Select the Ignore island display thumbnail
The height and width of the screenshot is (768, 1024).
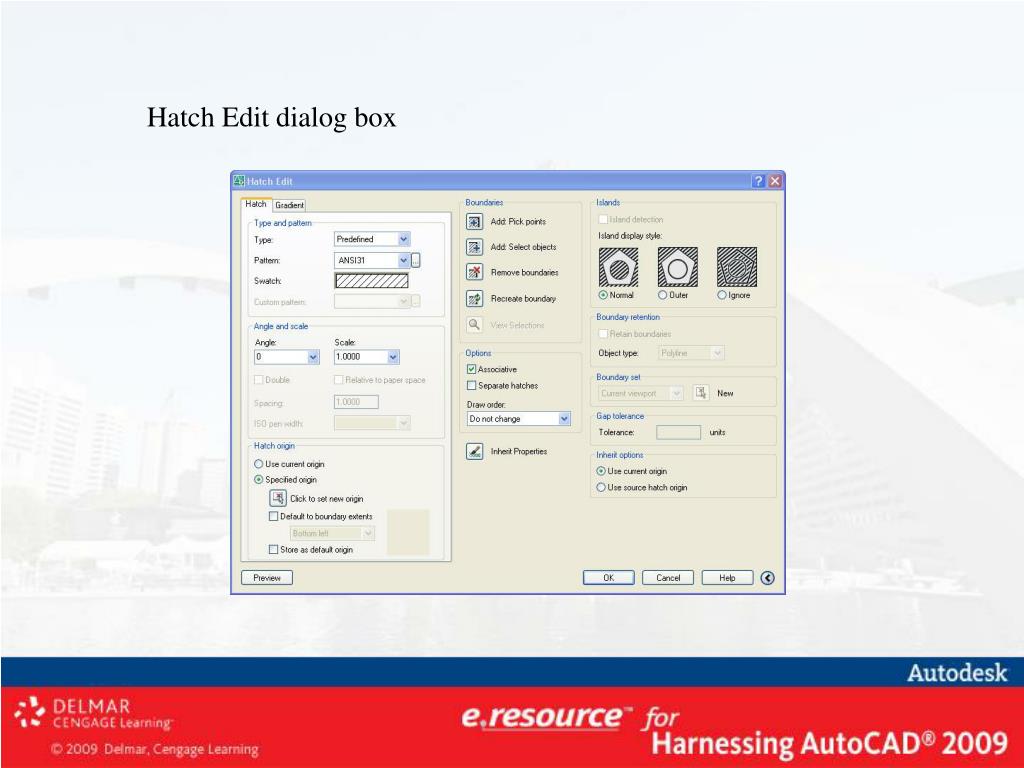tap(737, 267)
